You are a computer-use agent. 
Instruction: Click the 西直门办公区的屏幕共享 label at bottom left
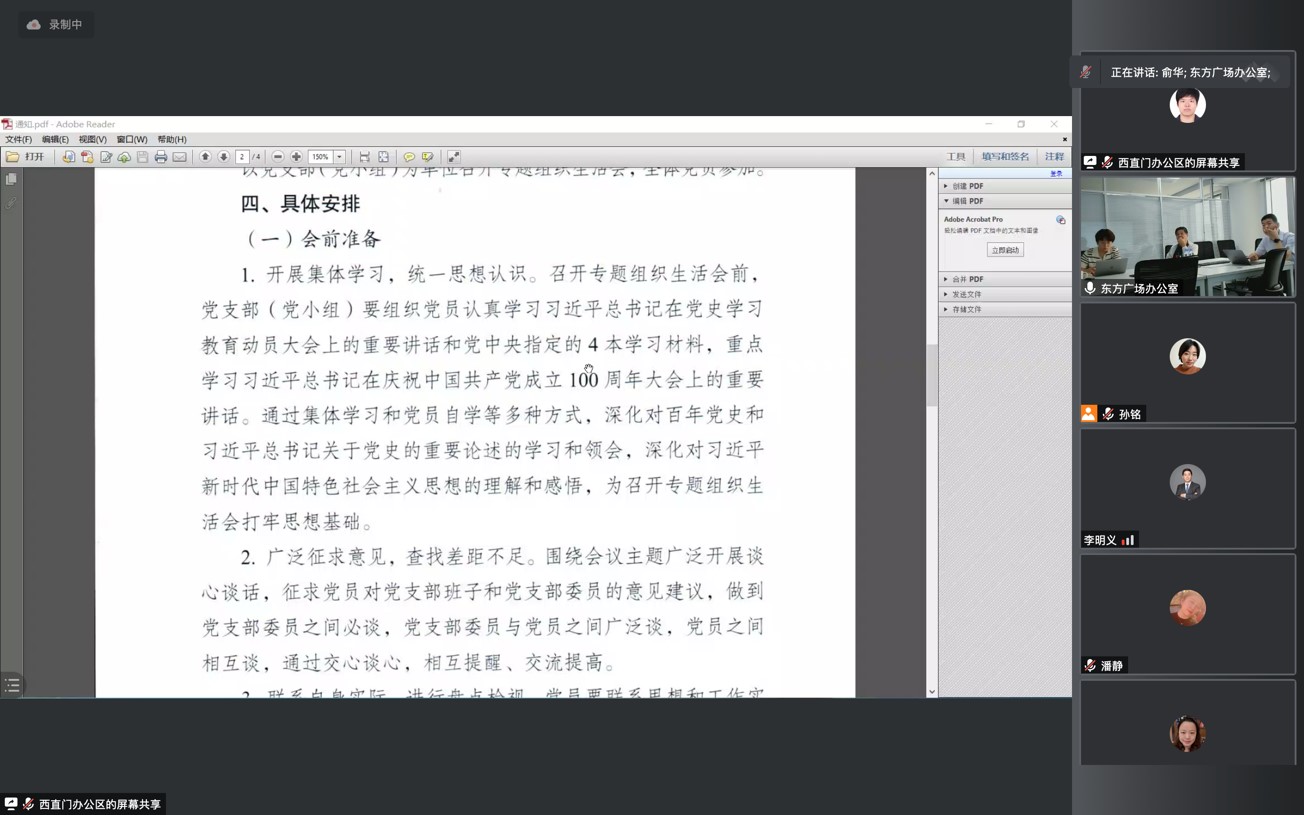point(82,804)
